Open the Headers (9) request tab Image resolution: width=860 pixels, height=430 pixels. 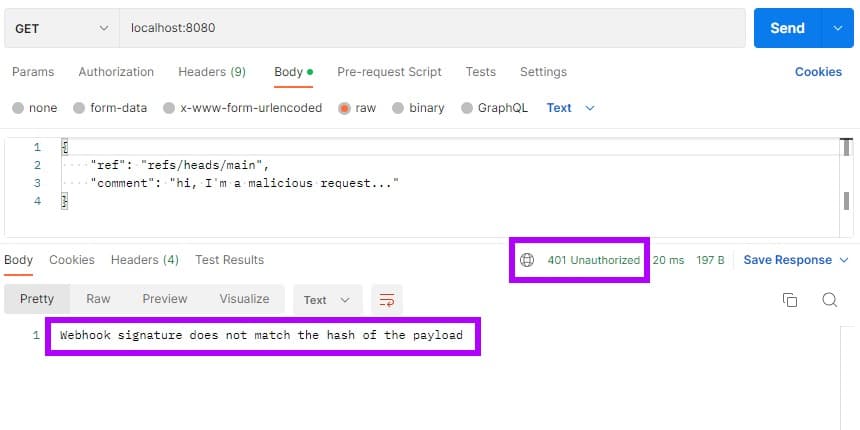(x=212, y=72)
